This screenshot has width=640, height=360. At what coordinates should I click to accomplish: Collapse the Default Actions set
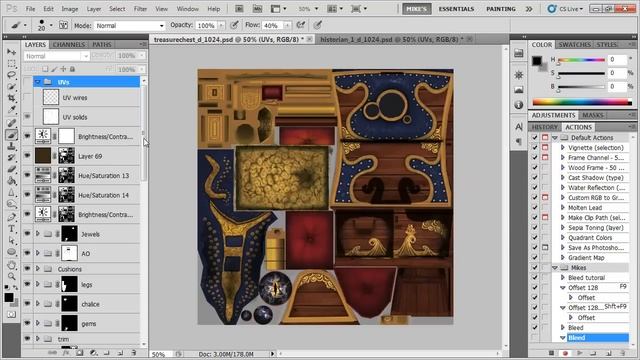[x=555, y=138]
